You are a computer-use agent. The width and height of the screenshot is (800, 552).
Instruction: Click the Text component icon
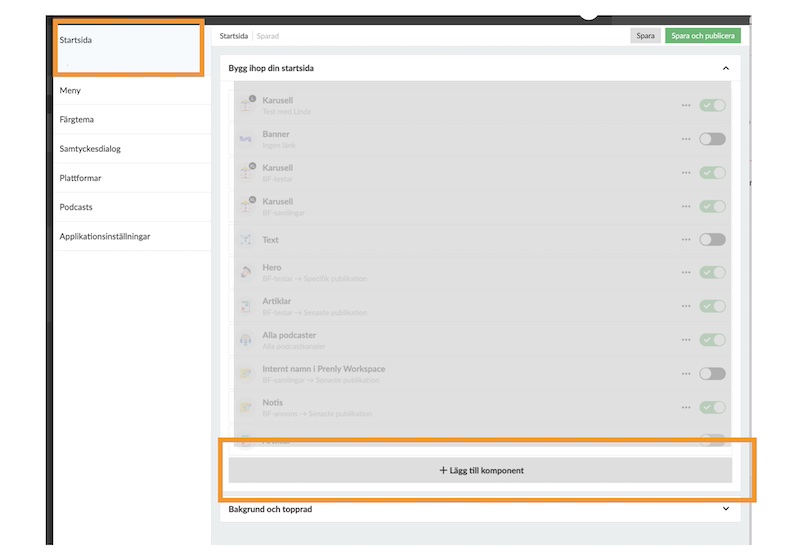(x=245, y=240)
